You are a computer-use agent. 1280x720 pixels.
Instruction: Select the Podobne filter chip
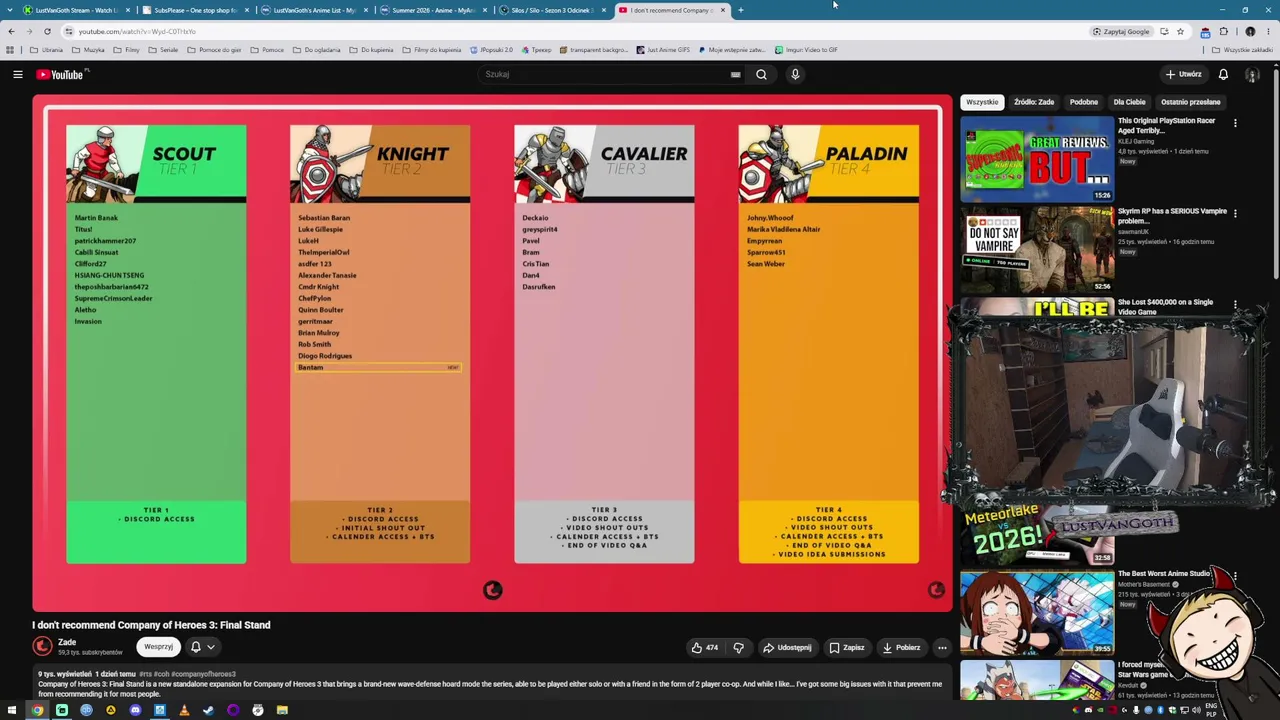1084,102
